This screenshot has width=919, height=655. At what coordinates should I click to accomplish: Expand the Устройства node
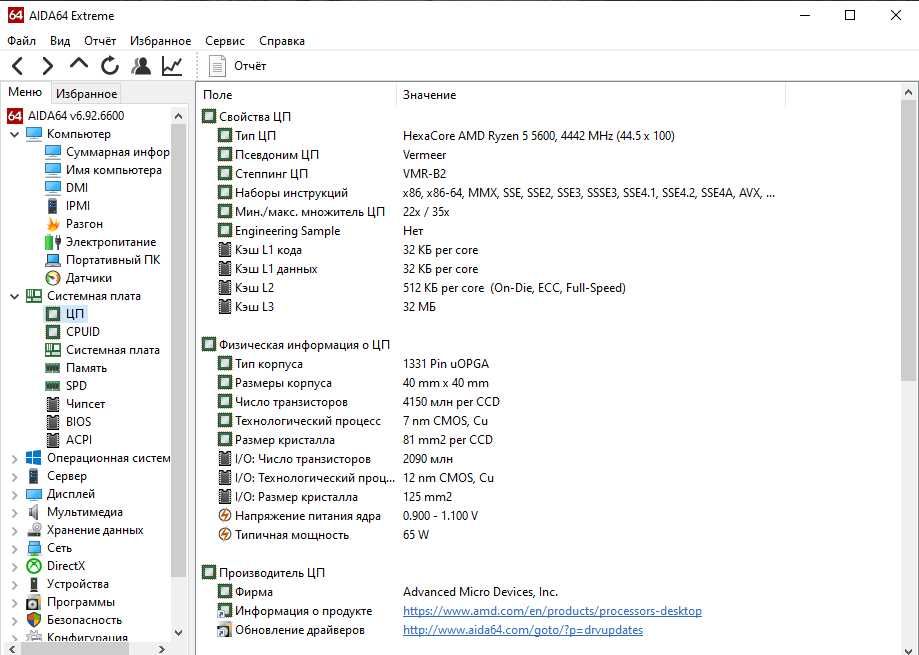[15, 585]
